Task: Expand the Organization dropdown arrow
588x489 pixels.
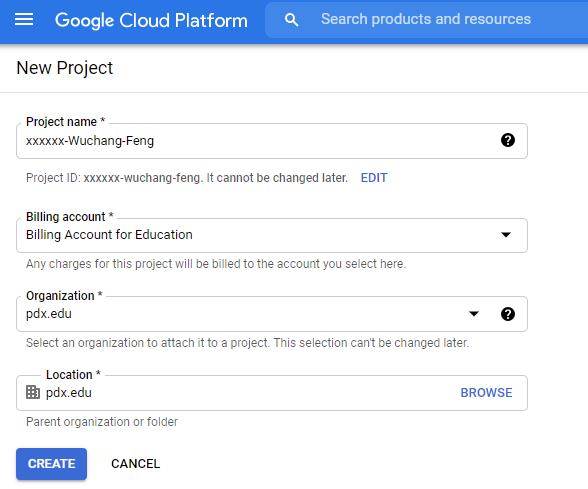Action: click(x=474, y=314)
